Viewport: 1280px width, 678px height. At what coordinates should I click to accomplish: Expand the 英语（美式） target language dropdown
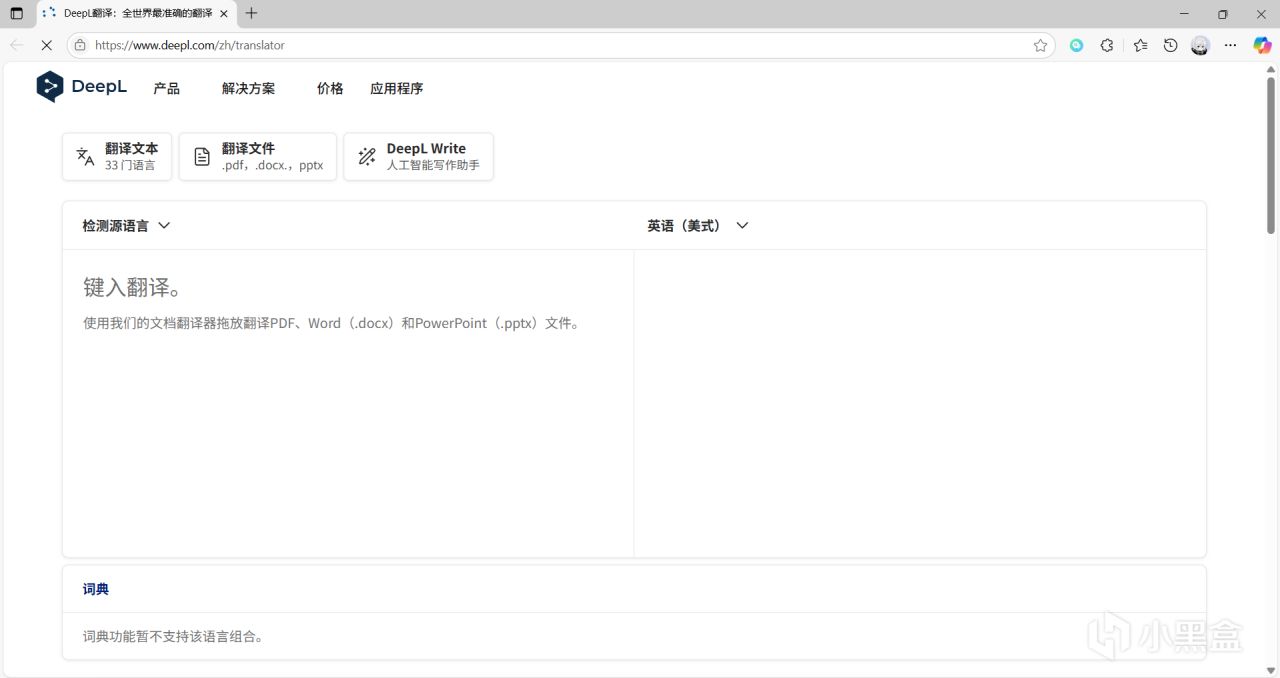point(698,226)
